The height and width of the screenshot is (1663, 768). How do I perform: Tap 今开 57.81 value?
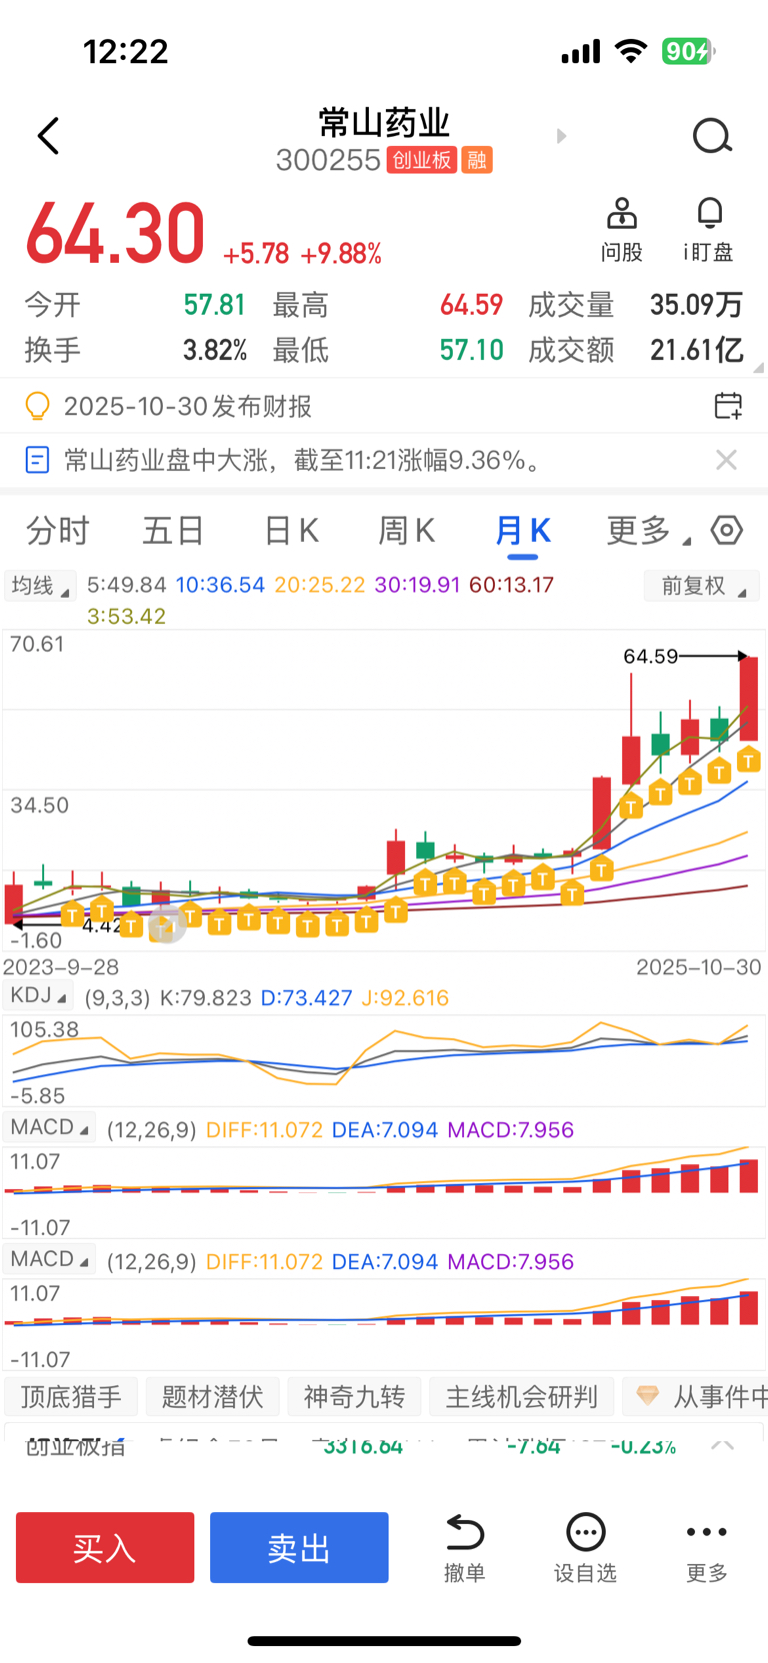215,304
